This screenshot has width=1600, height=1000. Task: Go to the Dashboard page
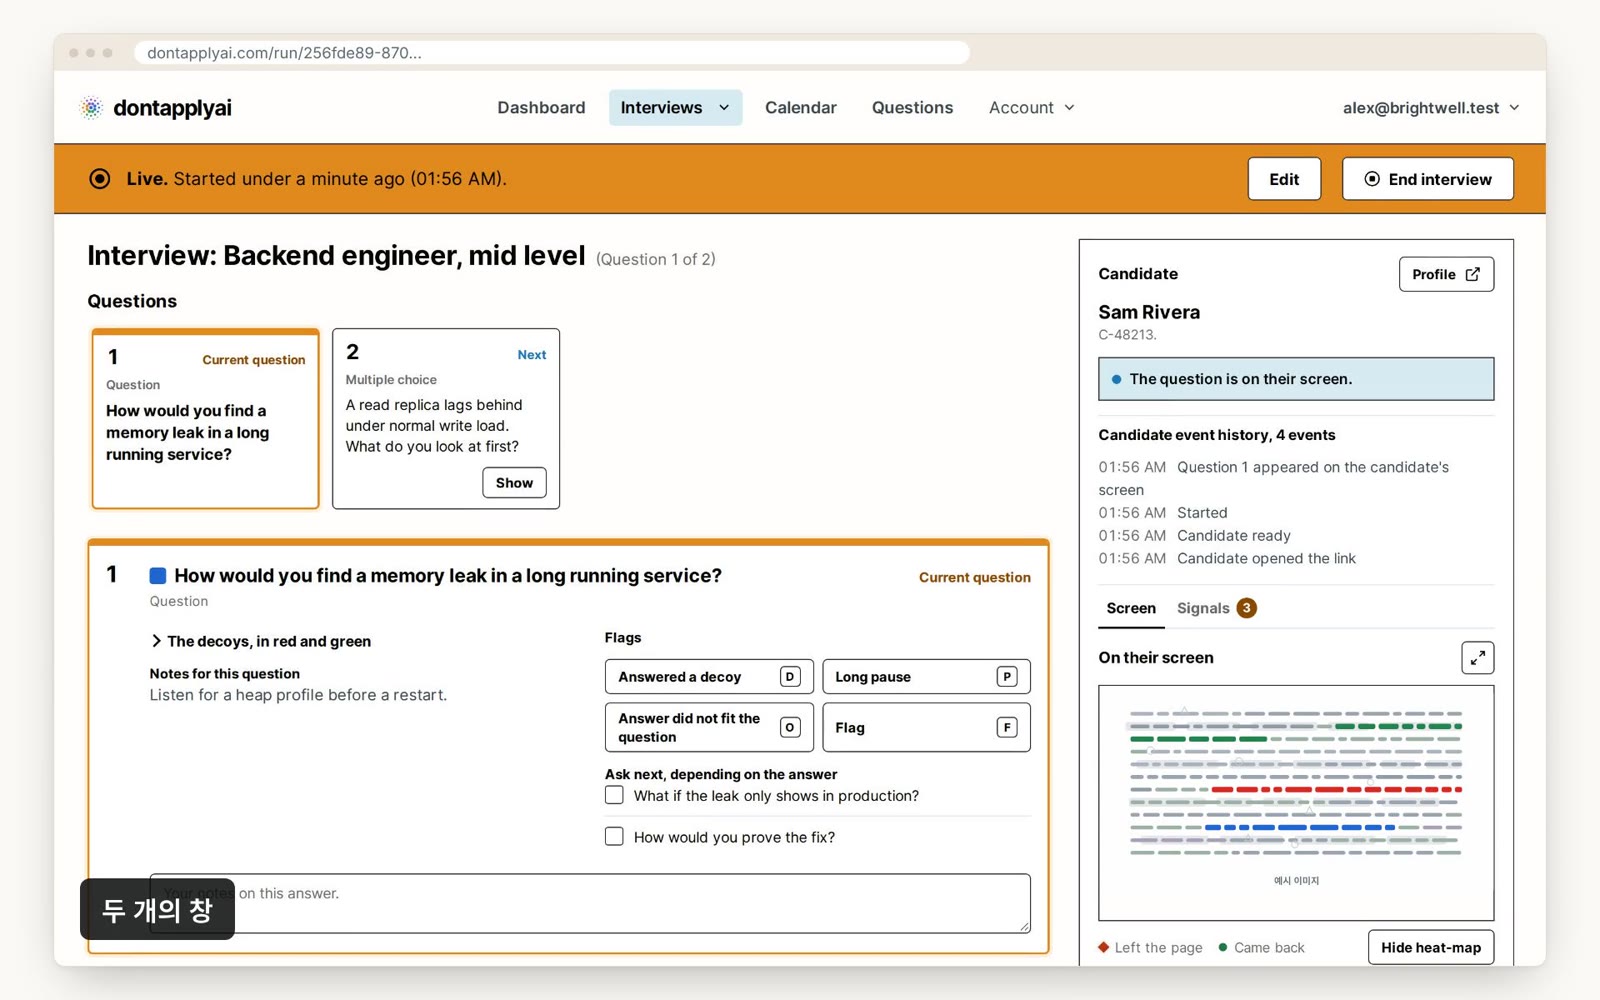541,108
